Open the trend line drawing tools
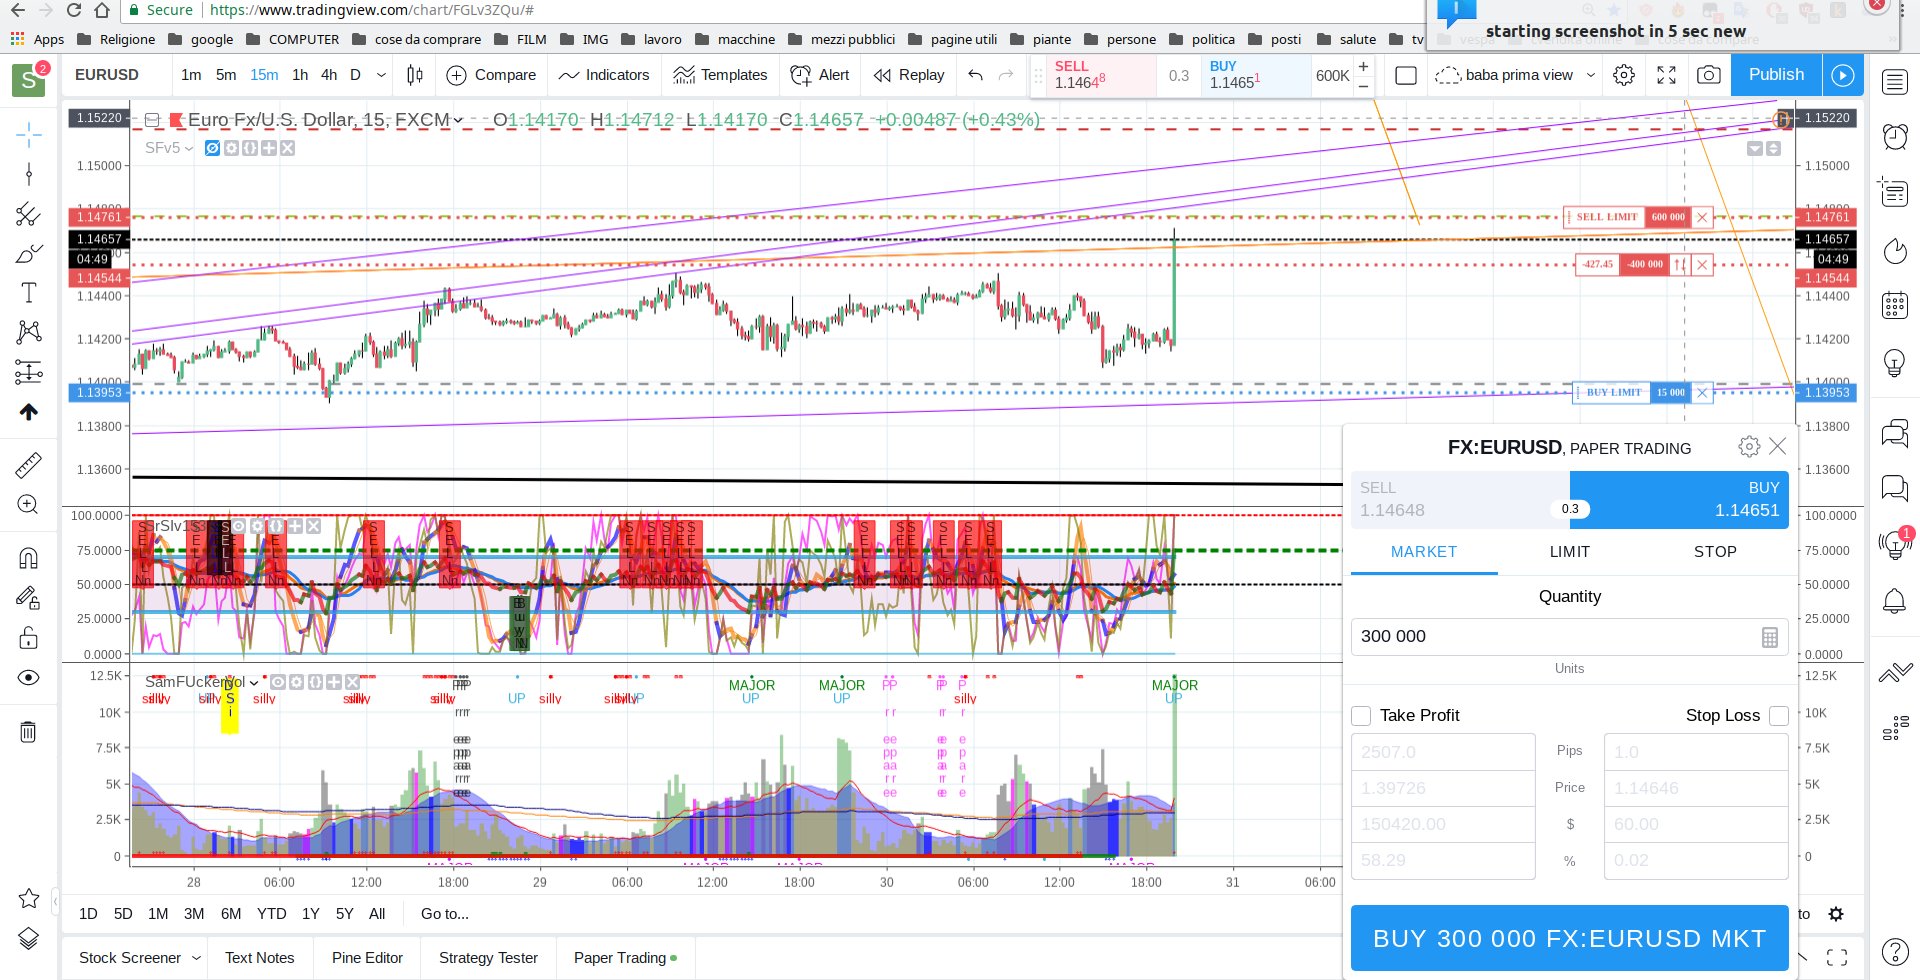1920x980 pixels. tap(29, 175)
